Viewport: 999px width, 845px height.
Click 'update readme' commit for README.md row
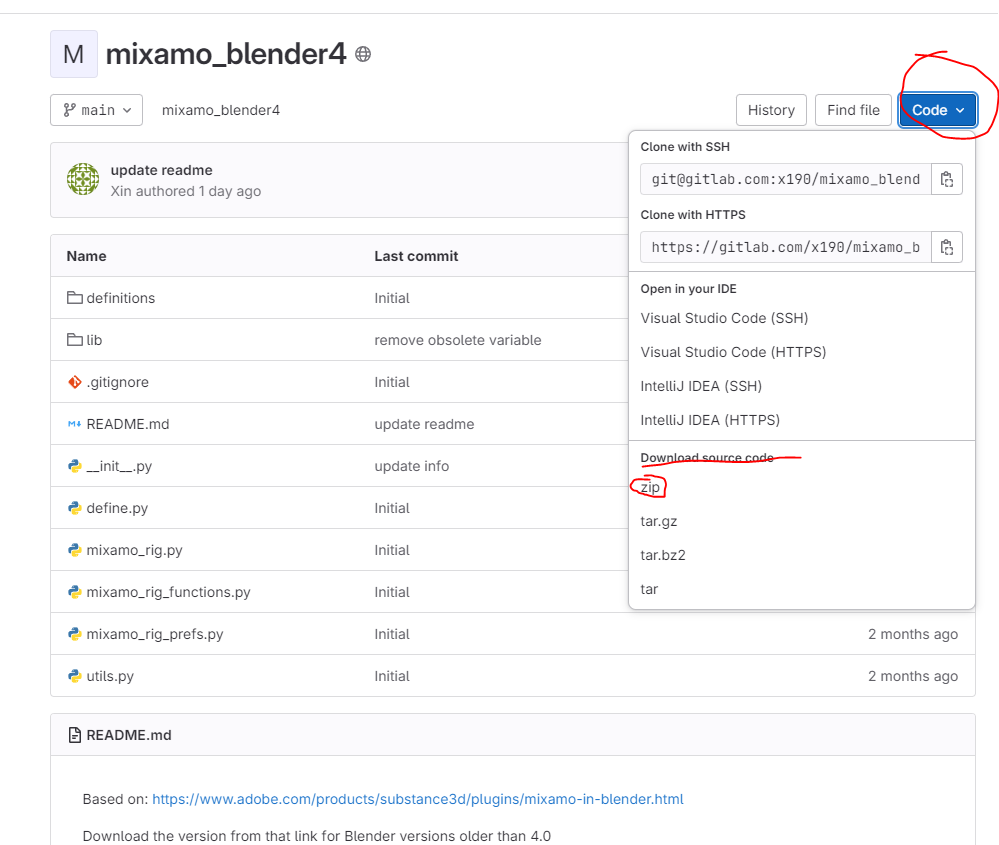[424, 424]
